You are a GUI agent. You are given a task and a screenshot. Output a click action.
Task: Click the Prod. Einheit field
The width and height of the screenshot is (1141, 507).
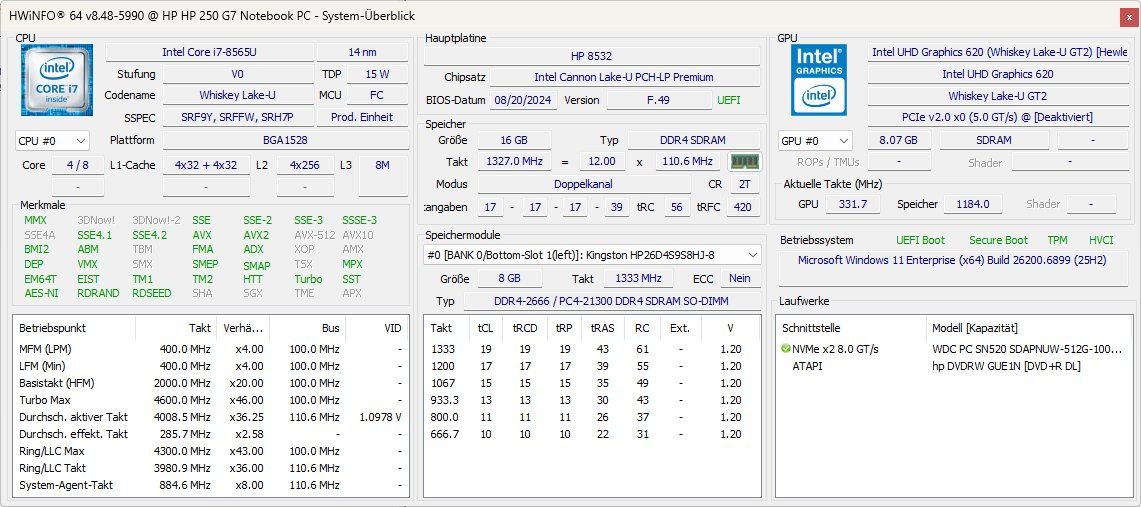point(362,117)
